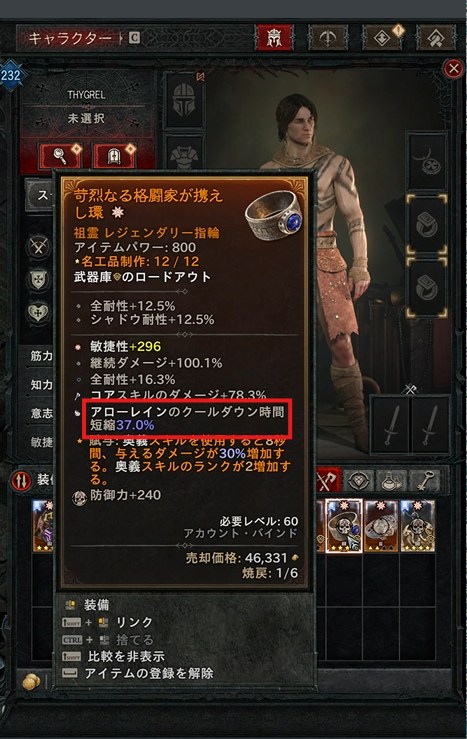
Task: Select the rightmost skull helm inventory item
Action: click(x=418, y=526)
